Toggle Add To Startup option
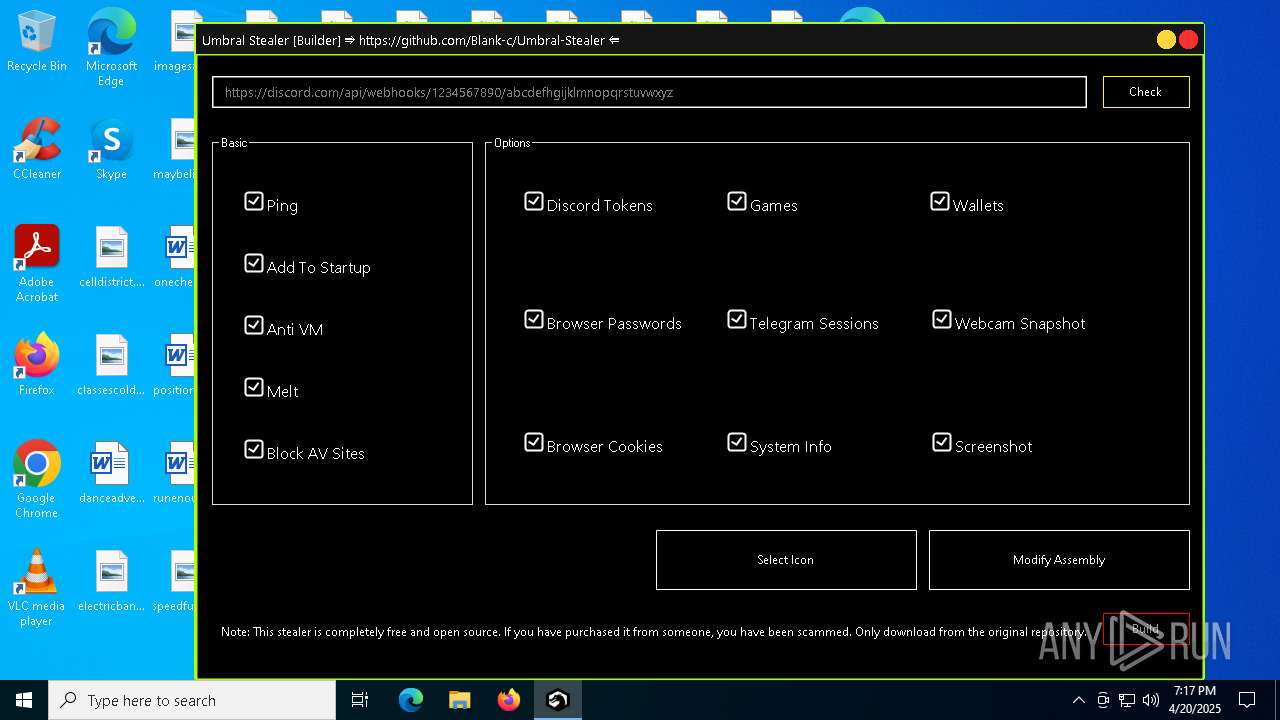Viewport: 1280px width, 720px height. click(x=254, y=264)
